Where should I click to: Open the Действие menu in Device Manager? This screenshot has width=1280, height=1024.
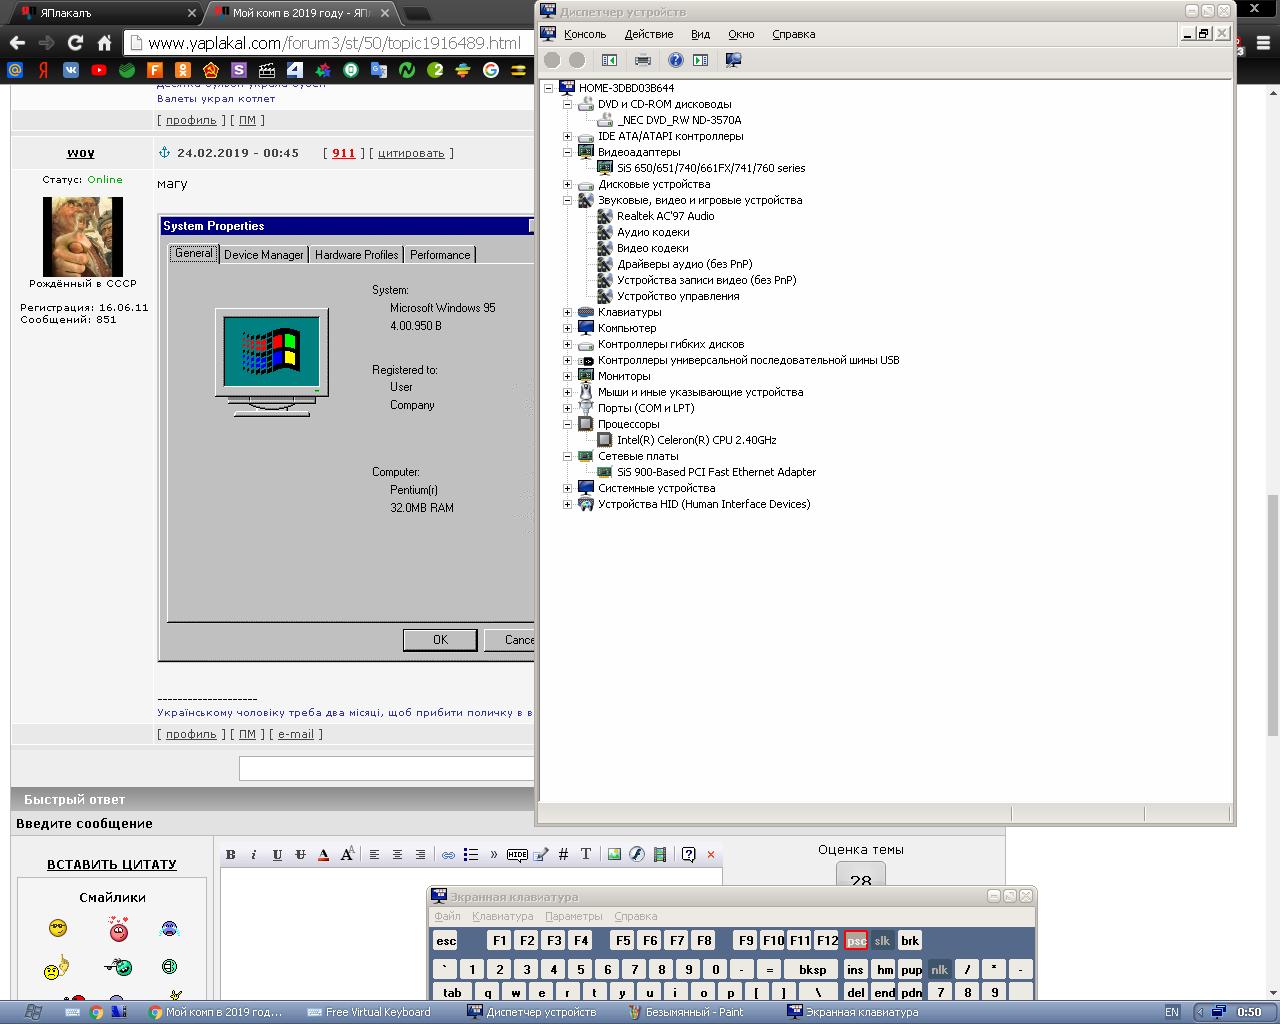coord(649,34)
